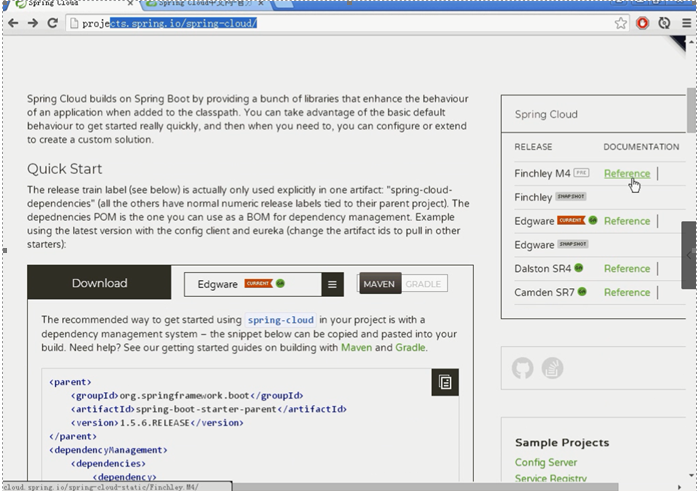This screenshot has height=491, width=697.
Task: Expand the collapsed side panel arrow
Action: [689, 255]
